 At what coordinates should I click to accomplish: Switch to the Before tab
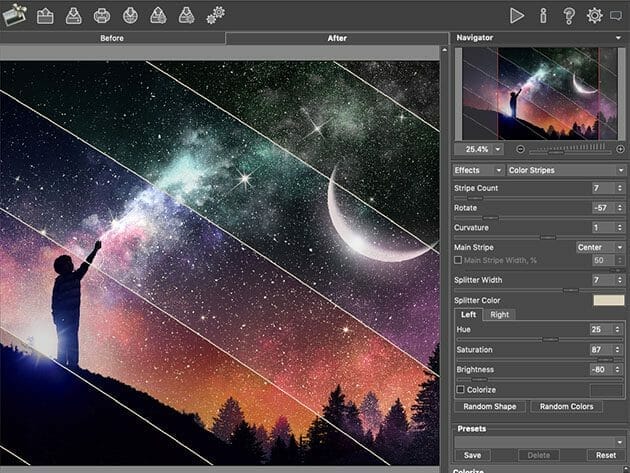pyautogui.click(x=112, y=38)
